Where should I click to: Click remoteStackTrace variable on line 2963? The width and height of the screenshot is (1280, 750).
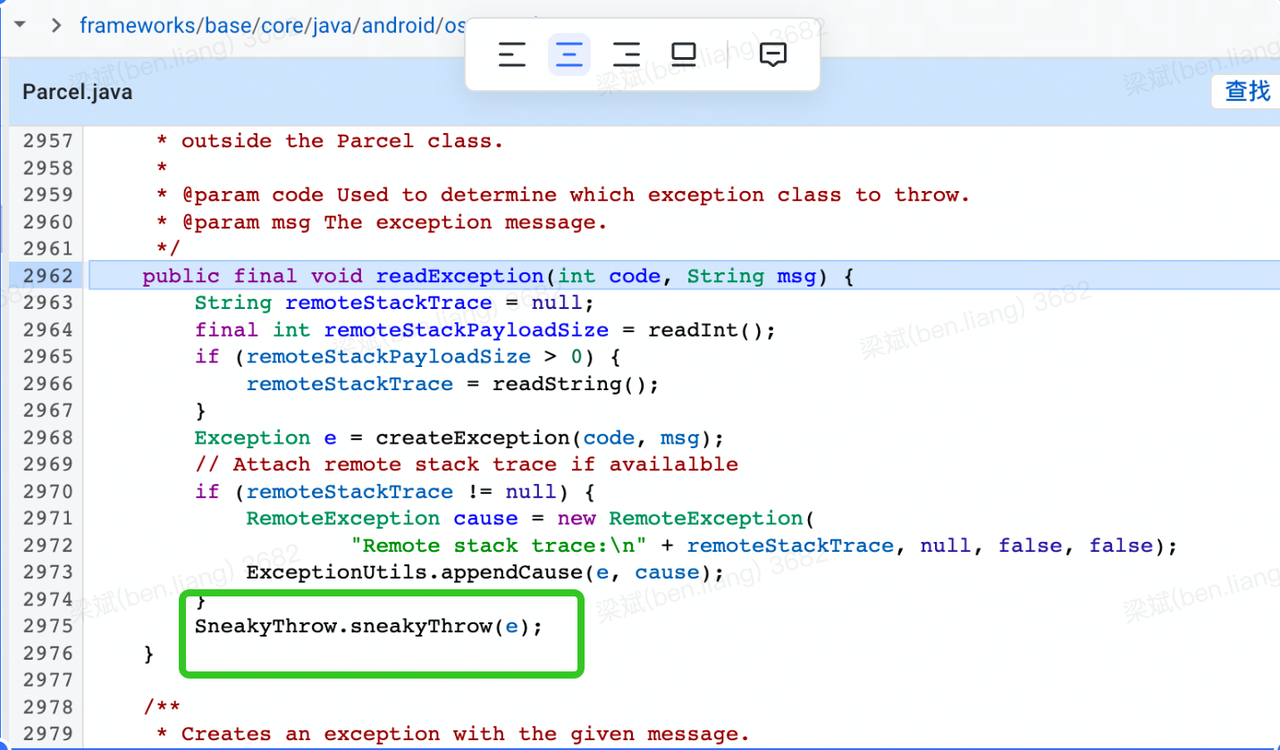click(389, 302)
